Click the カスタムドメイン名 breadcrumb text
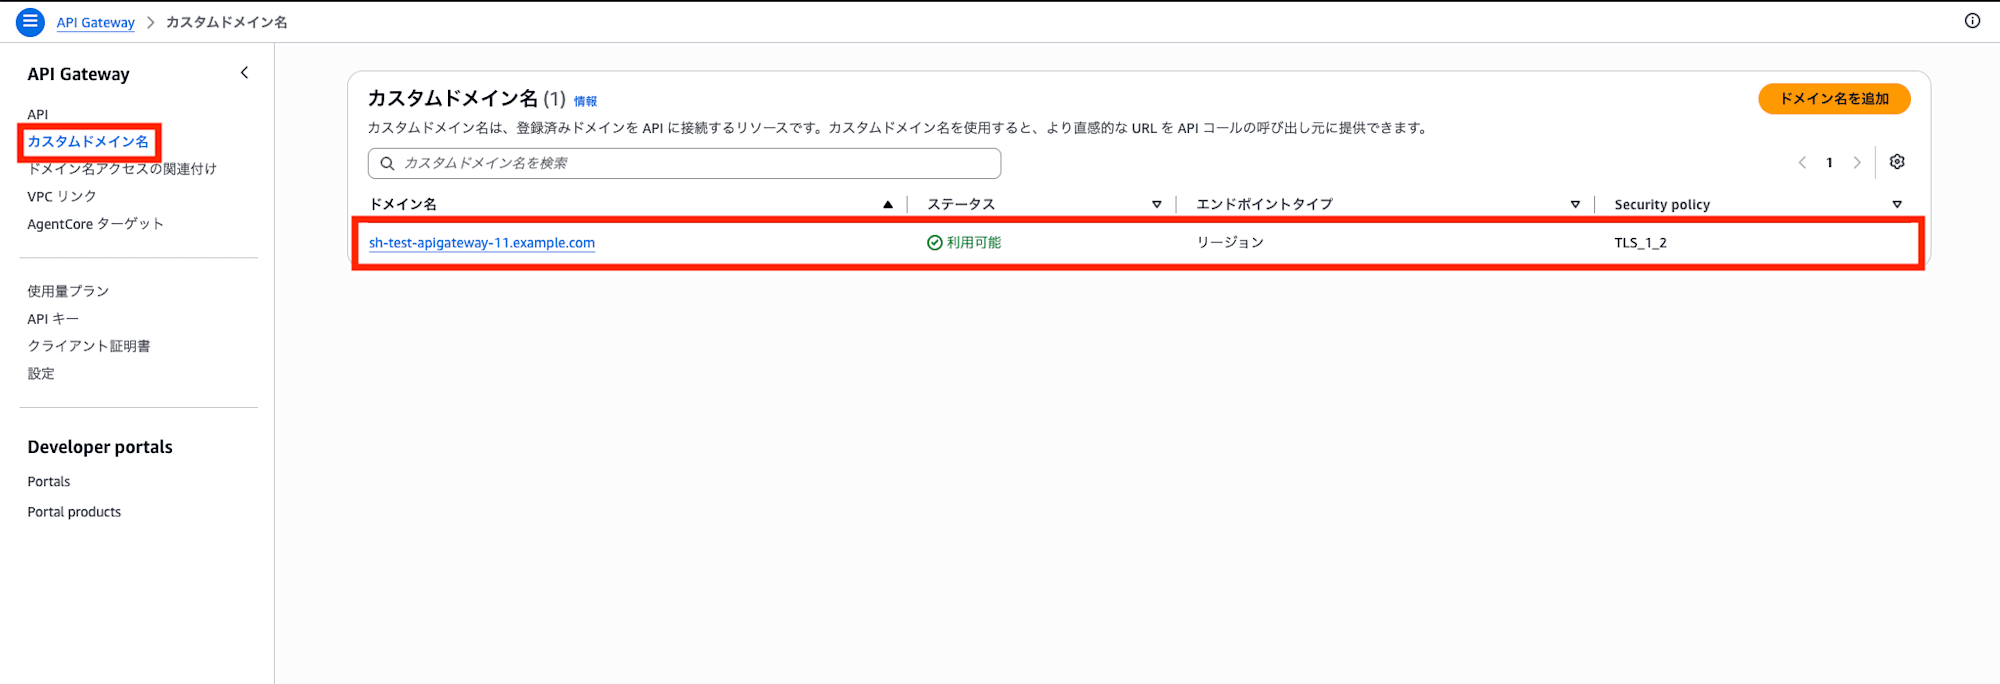 [226, 22]
